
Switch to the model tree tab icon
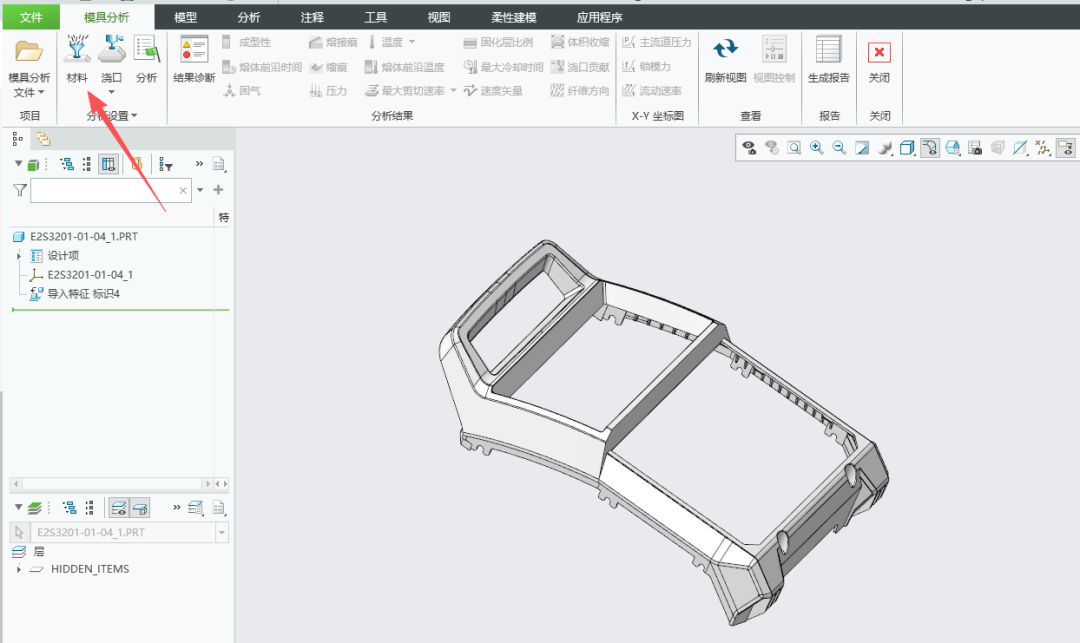pos(17,140)
